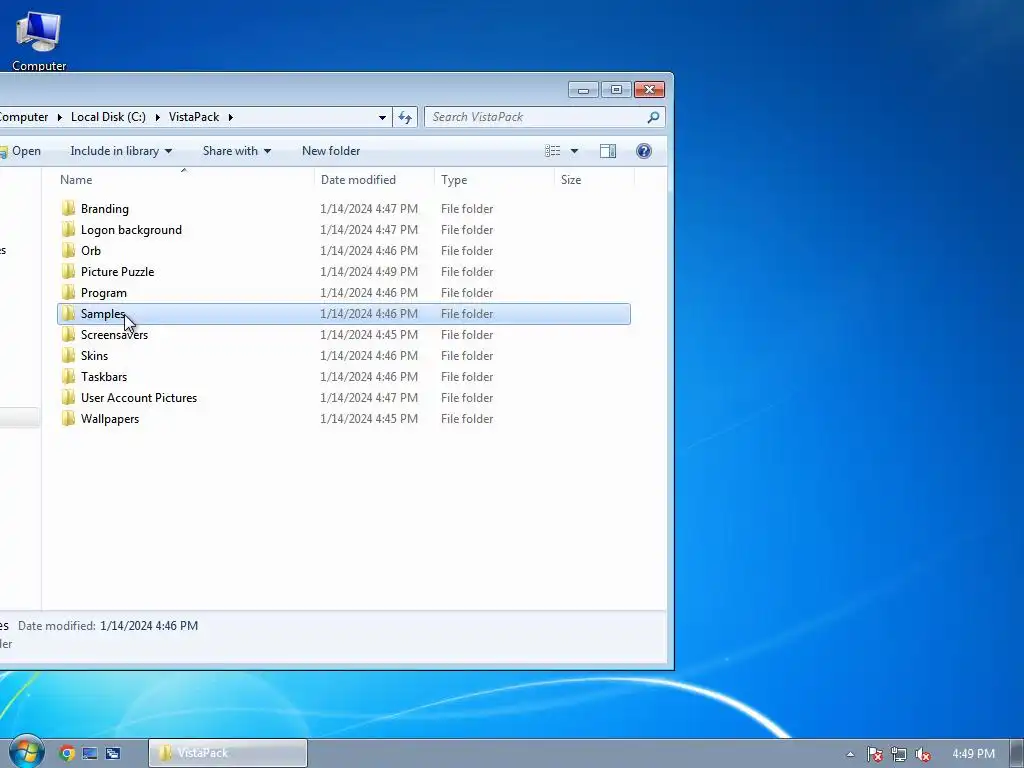Open the view options dropdown arrow
Viewport: 1024px width, 768px height.
pyautogui.click(x=575, y=152)
